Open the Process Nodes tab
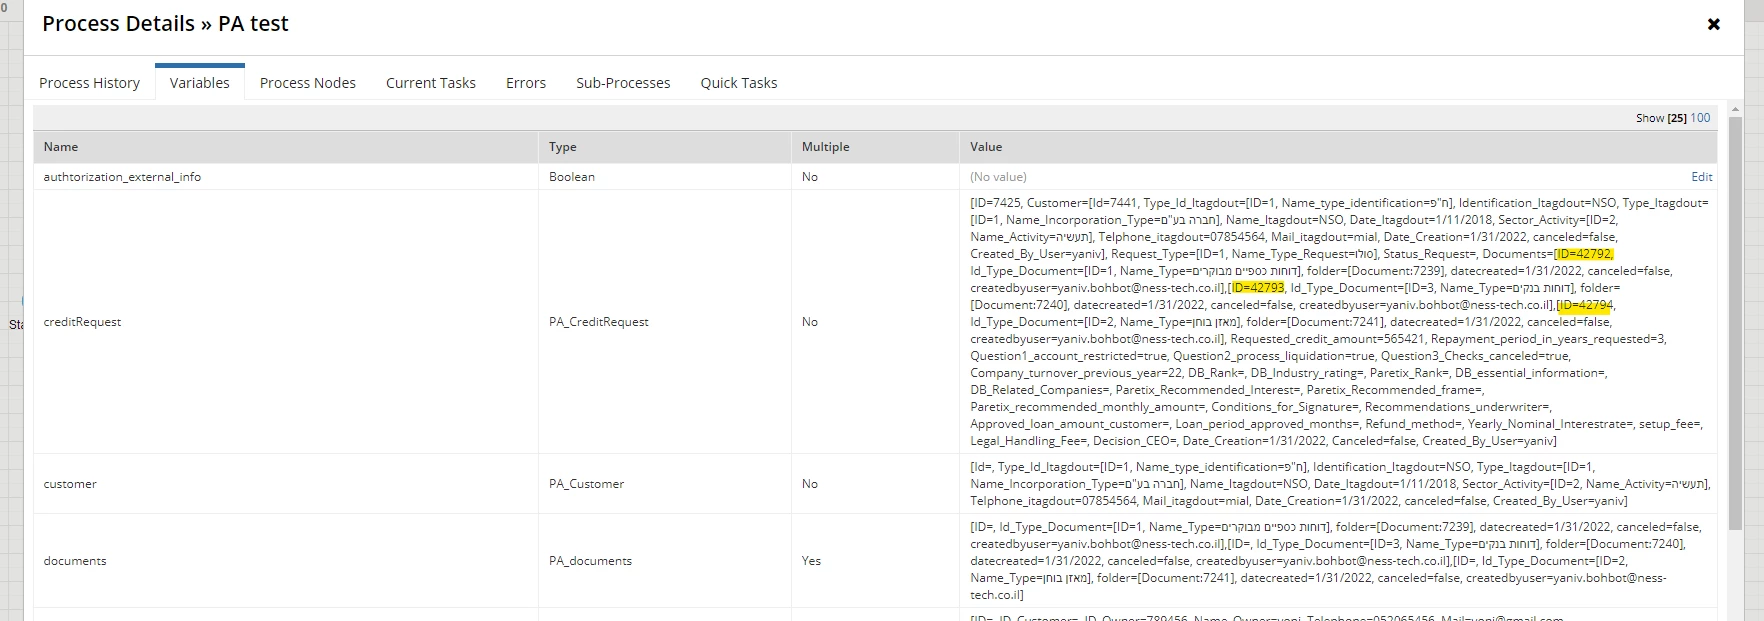 pos(308,83)
